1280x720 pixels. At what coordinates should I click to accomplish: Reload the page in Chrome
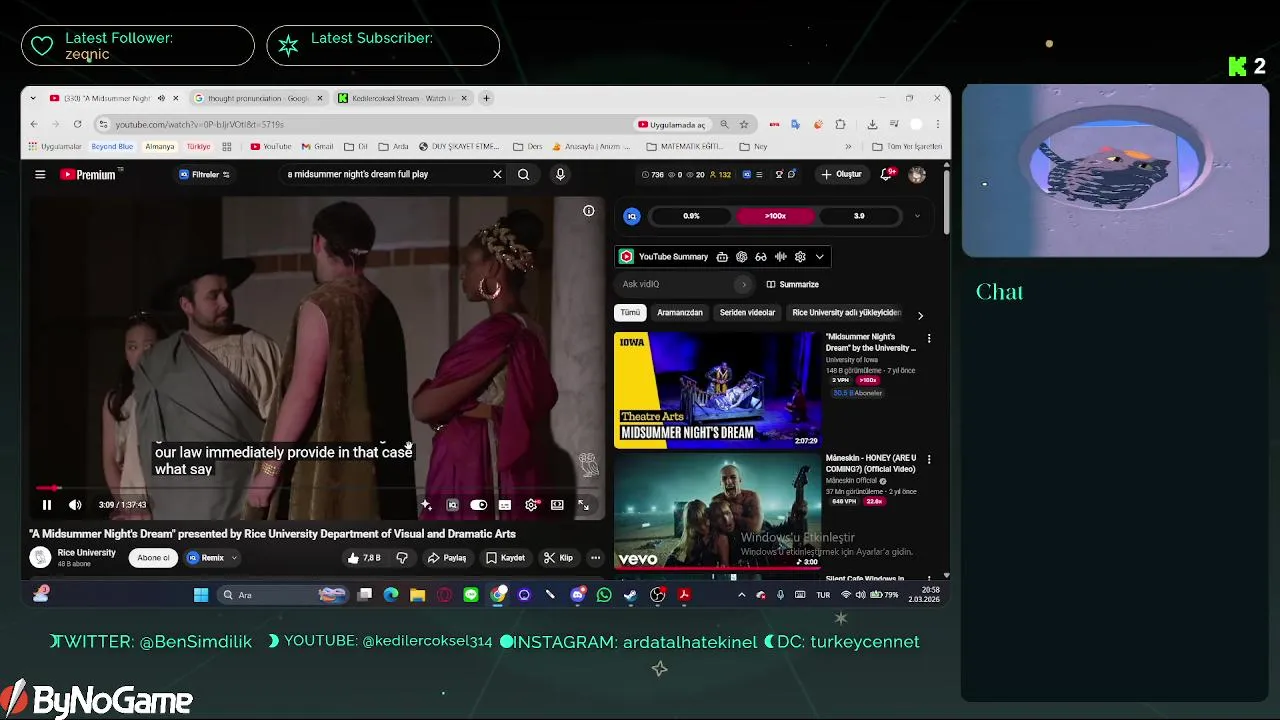click(78, 124)
